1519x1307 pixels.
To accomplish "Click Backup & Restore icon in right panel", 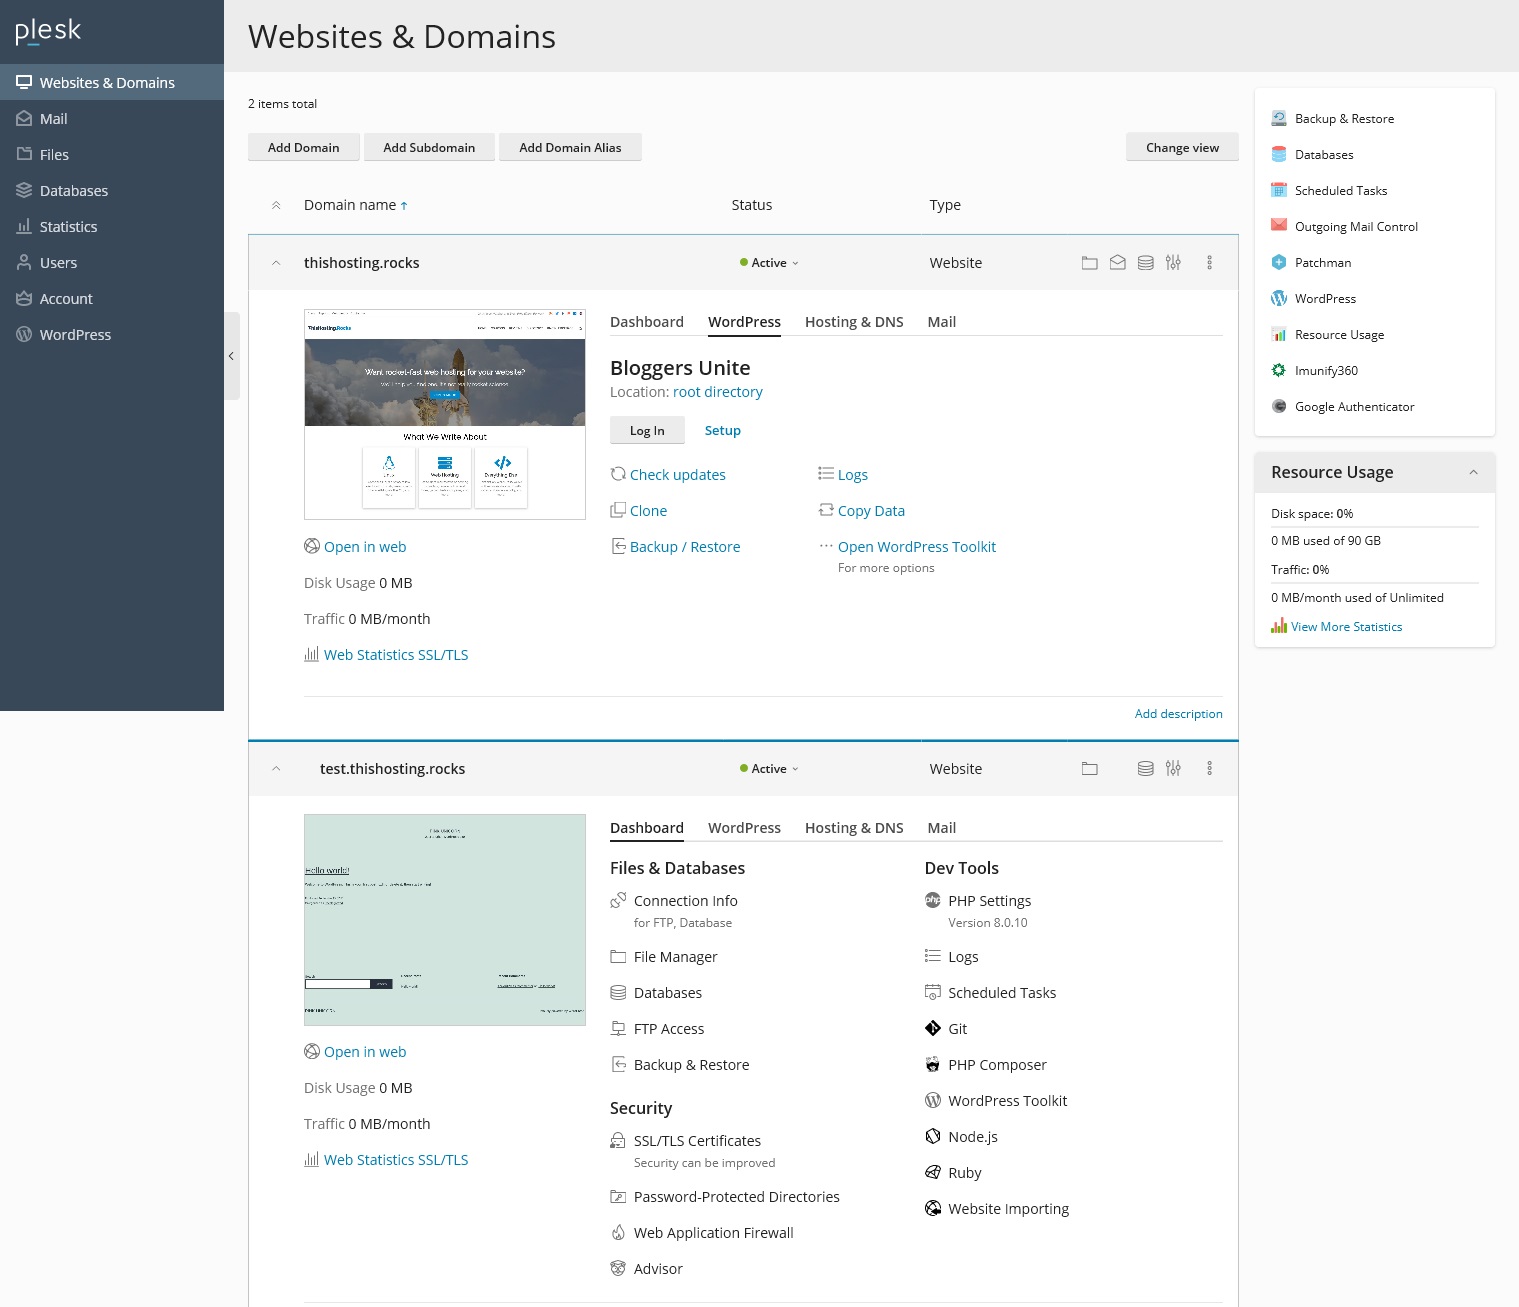I will pos(1279,118).
